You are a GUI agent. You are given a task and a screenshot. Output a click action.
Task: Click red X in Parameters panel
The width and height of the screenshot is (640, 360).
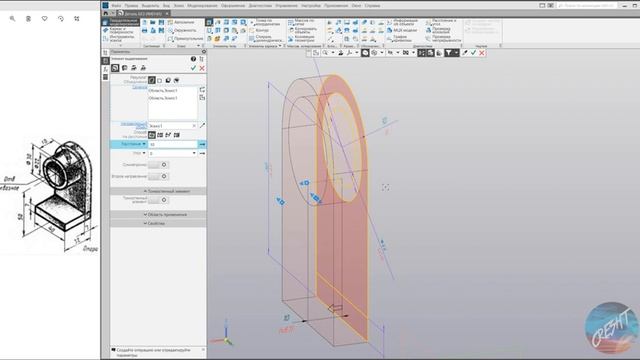click(x=202, y=68)
